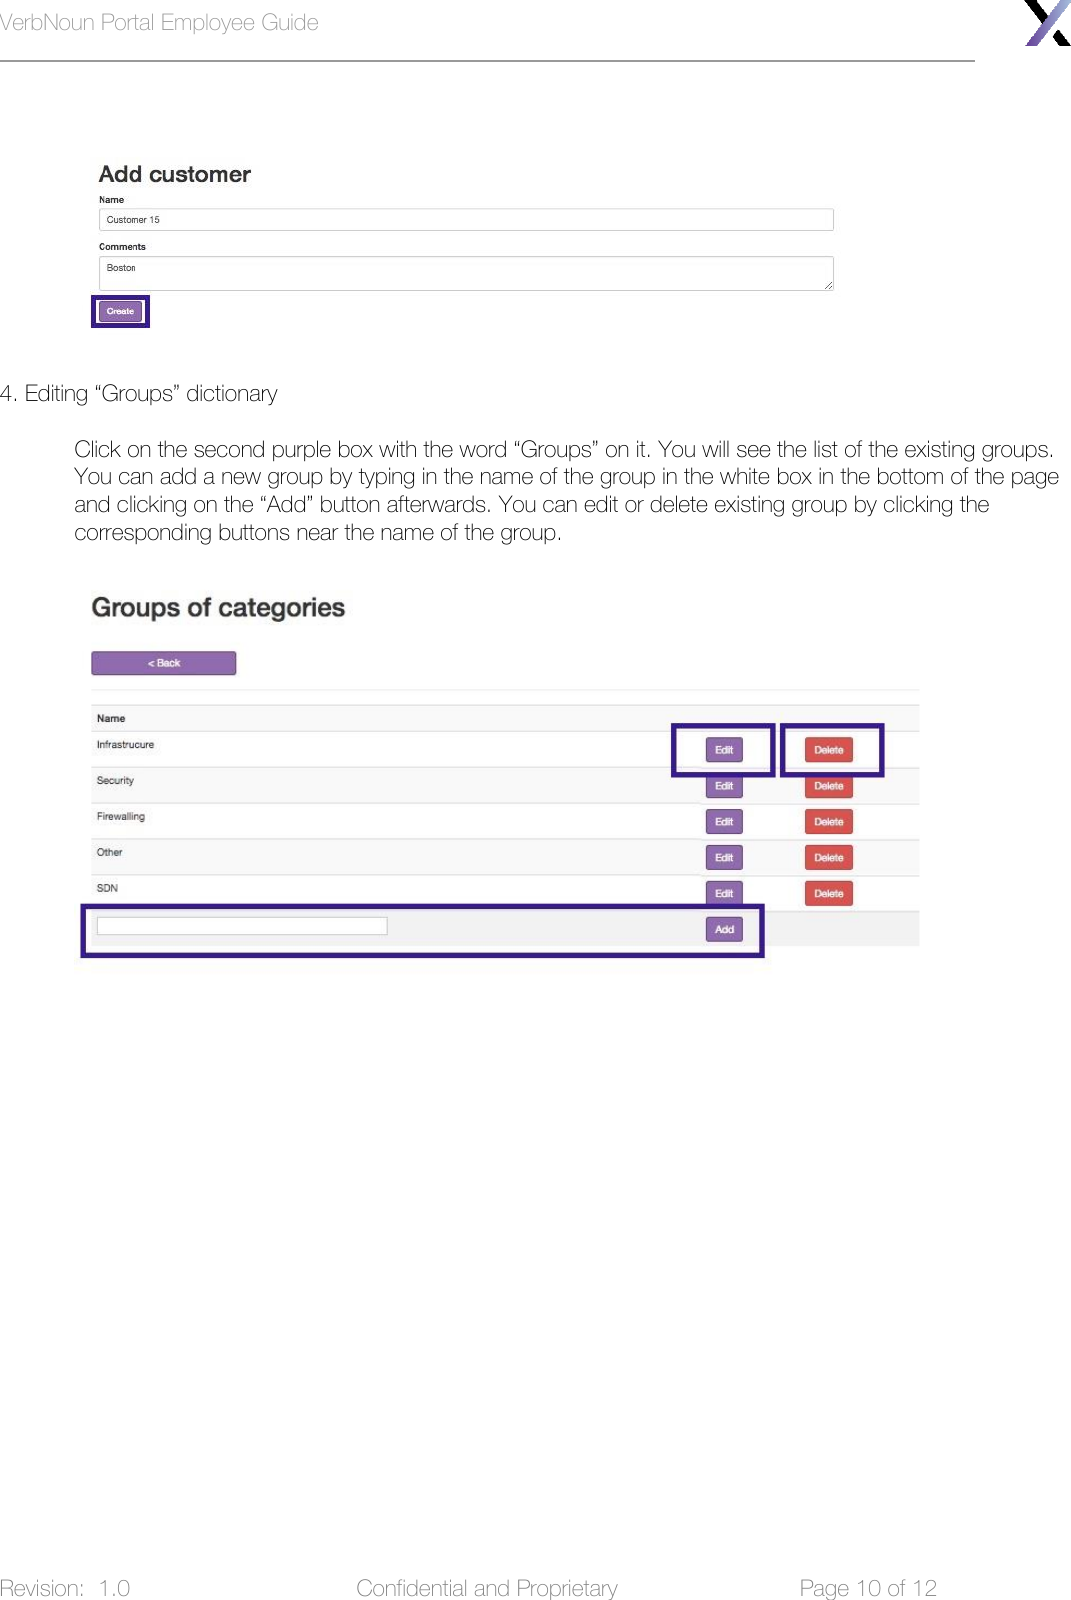1071x1600 pixels.
Task: Delete the SDN group
Action: (x=828, y=893)
